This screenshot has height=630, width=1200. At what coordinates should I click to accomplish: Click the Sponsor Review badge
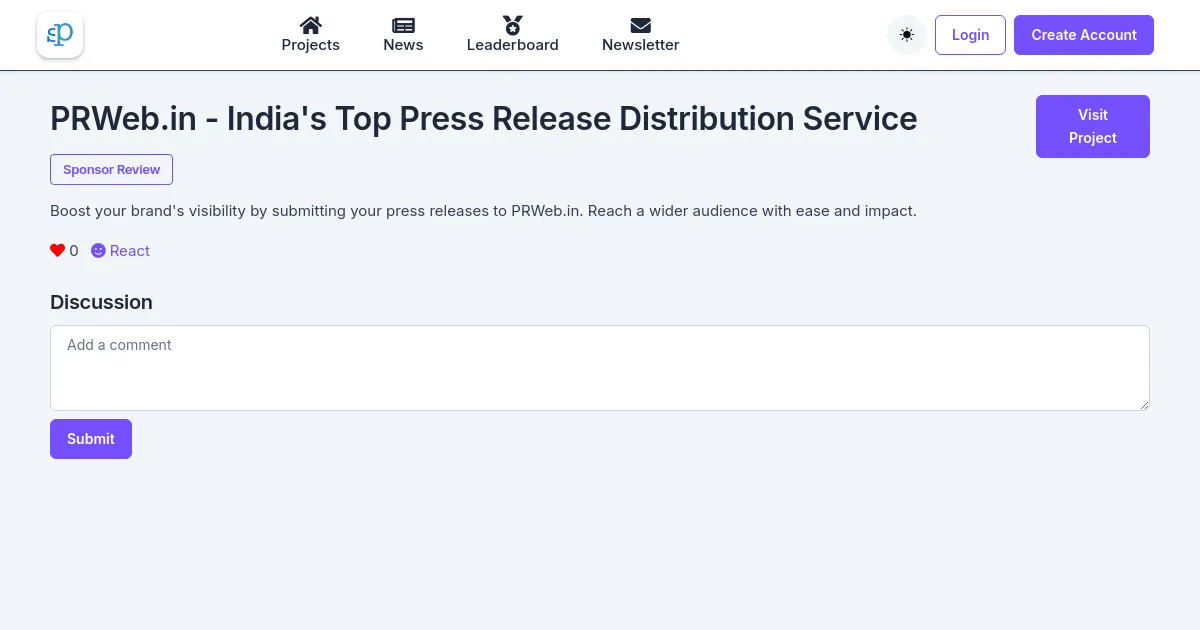click(111, 170)
